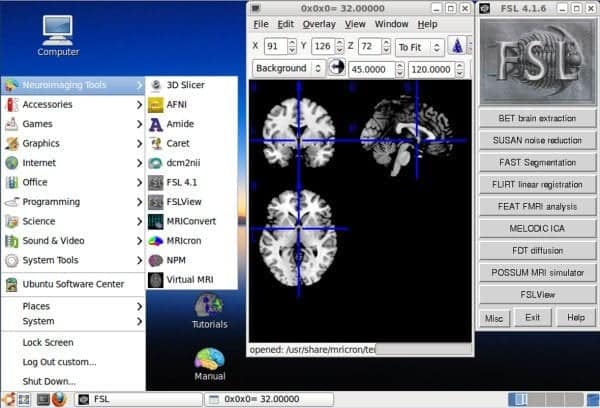Click the X coordinate field

[276, 46]
